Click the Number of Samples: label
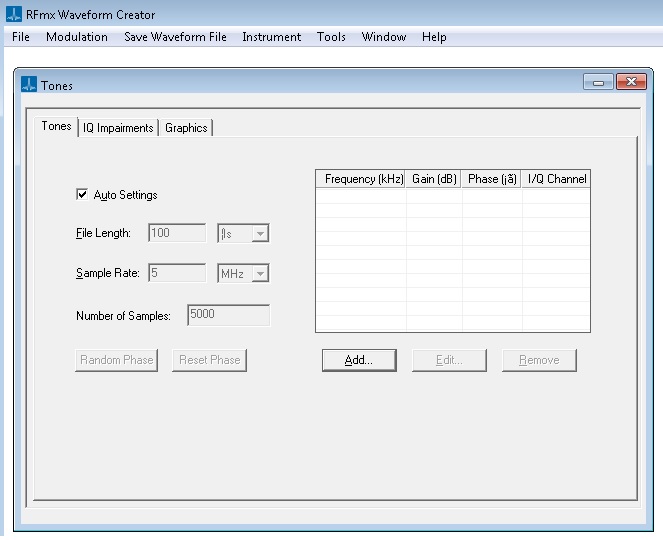 [x=123, y=316]
